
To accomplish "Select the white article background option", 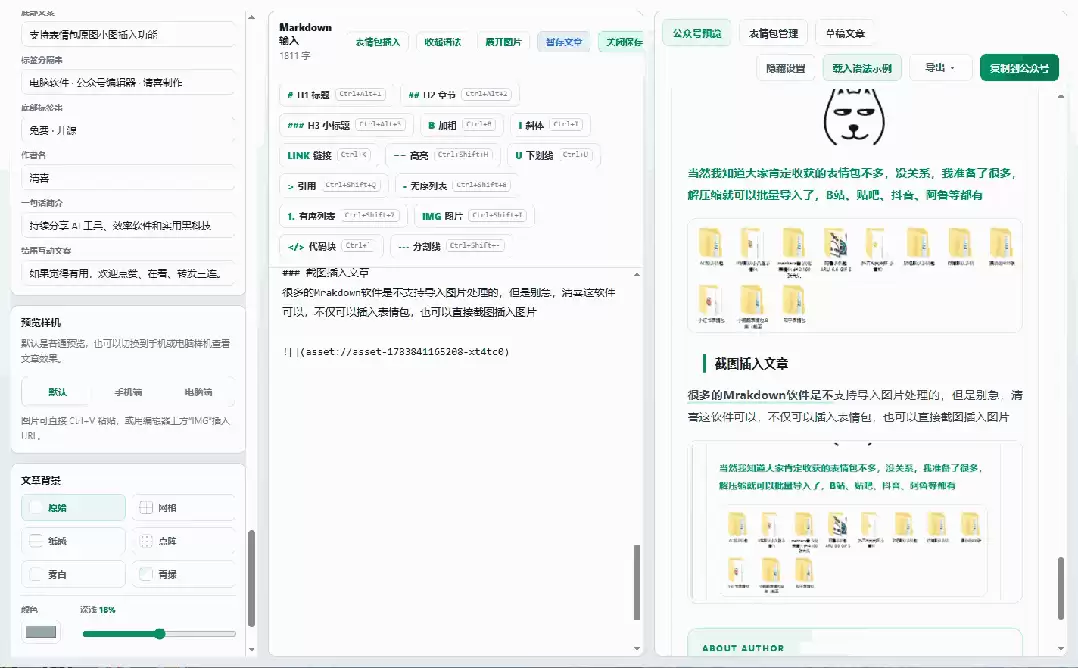I will tap(74, 574).
